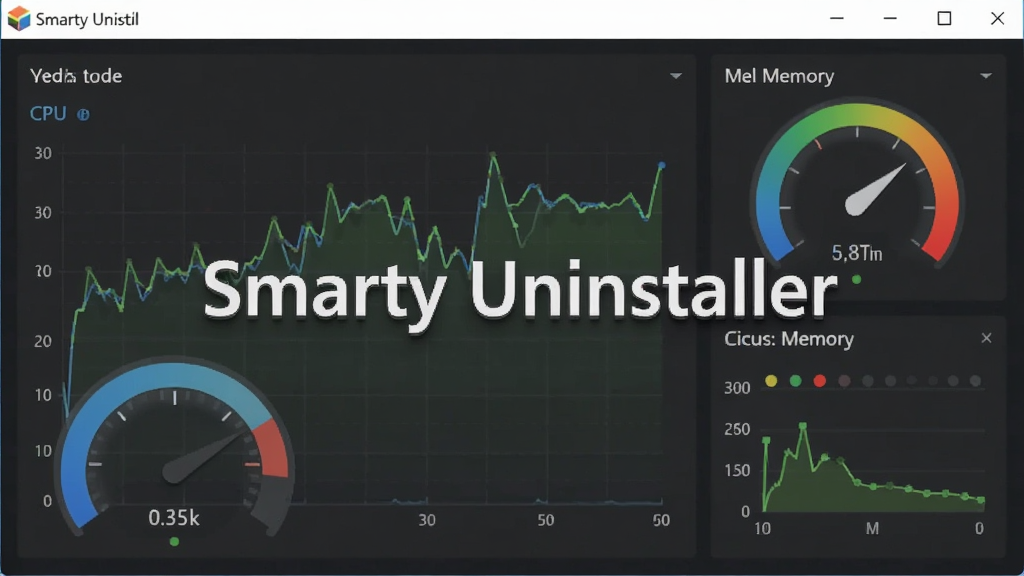Viewport: 1024px width, 576px height.
Task: Toggle the yellow legend dot
Action: click(771, 381)
